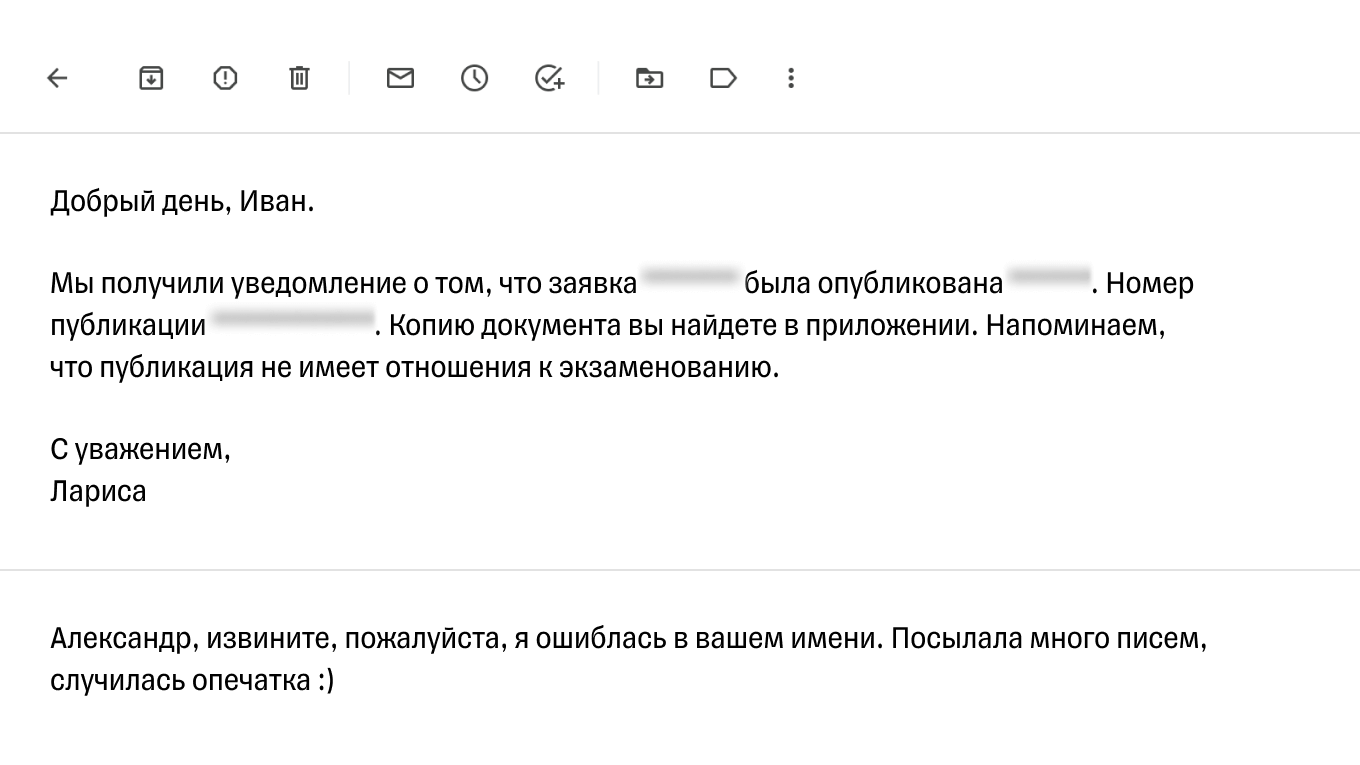Archive this email
The height and width of the screenshot is (765, 1360).
pos(150,78)
